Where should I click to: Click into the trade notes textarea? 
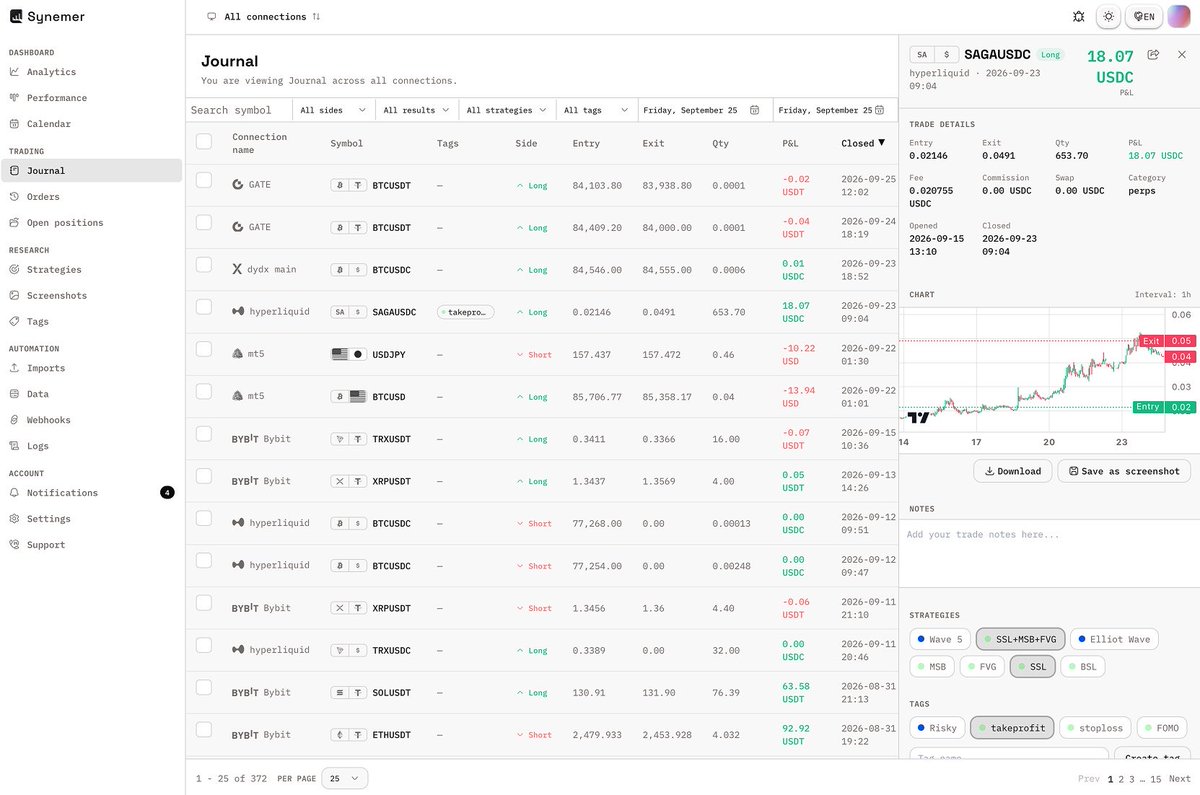click(x=1049, y=554)
